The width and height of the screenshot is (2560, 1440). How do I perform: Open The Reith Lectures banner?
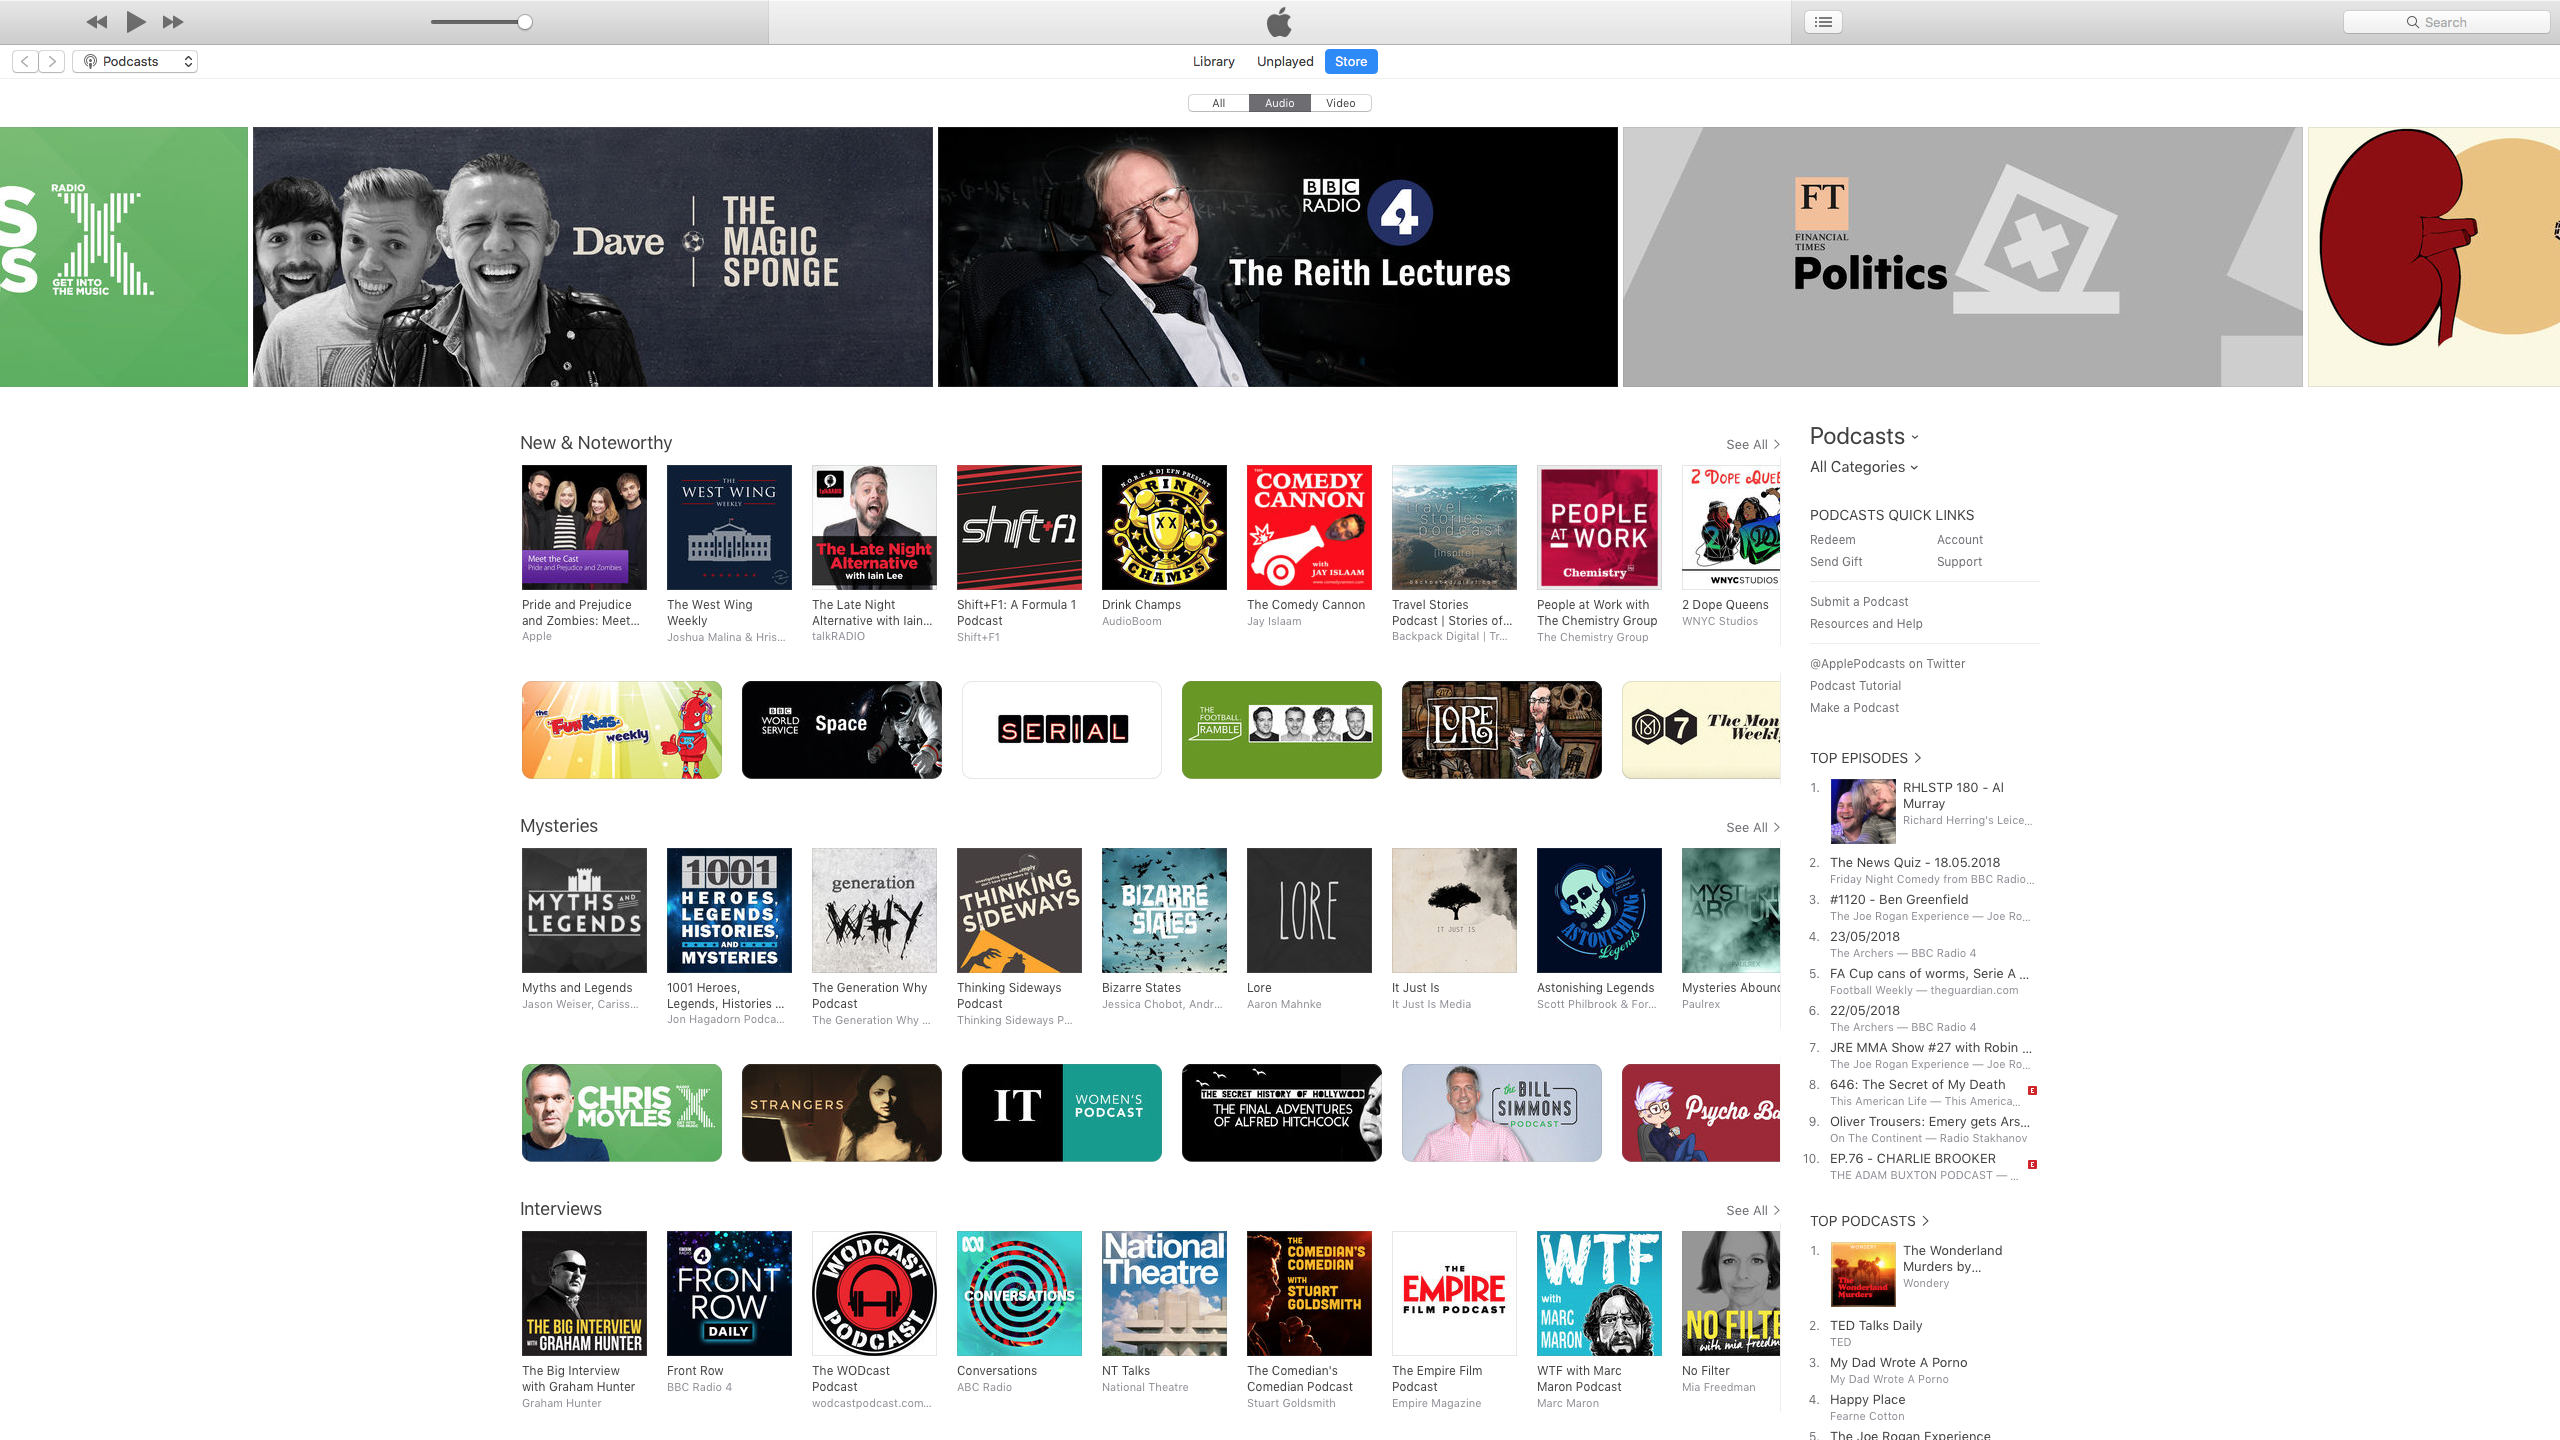[1278, 257]
